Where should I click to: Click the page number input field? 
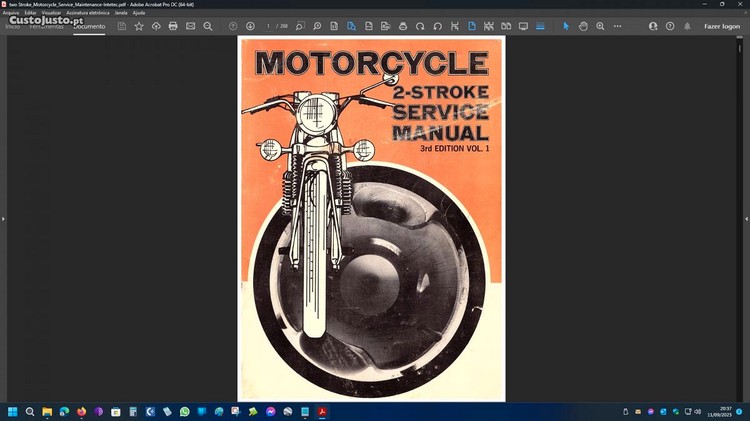click(x=269, y=26)
